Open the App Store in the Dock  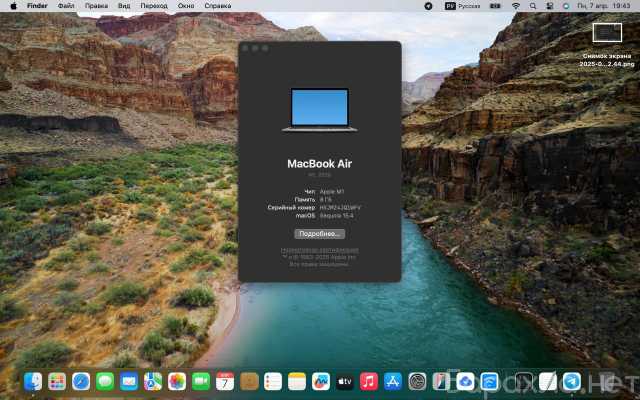pos(393,382)
